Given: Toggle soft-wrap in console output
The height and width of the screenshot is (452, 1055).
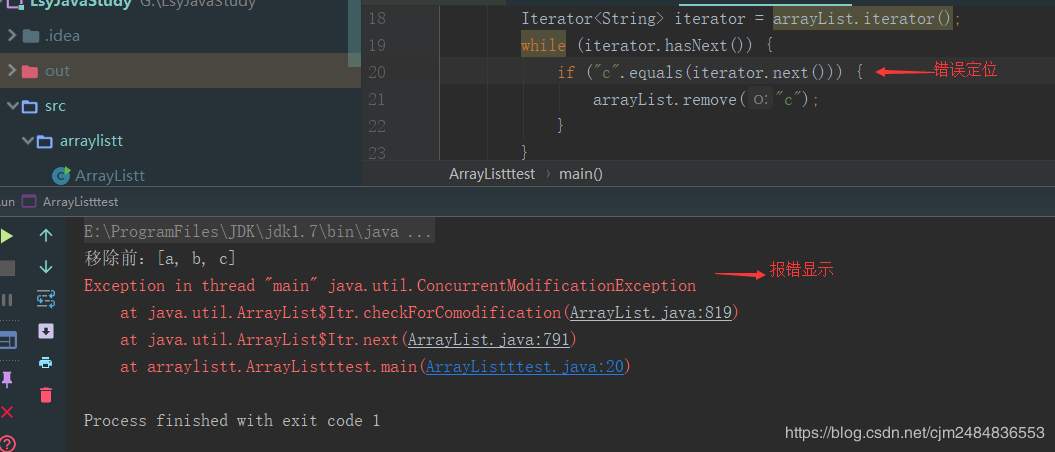Looking at the screenshot, I should [x=46, y=299].
